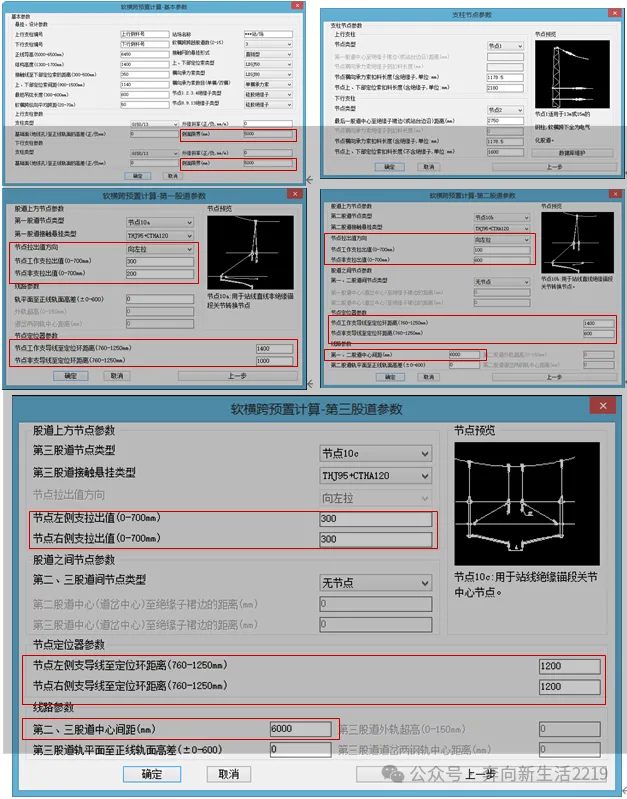
Task: Click 上一步 in 支柱节点参数 dialog
Action: (x=555, y=167)
